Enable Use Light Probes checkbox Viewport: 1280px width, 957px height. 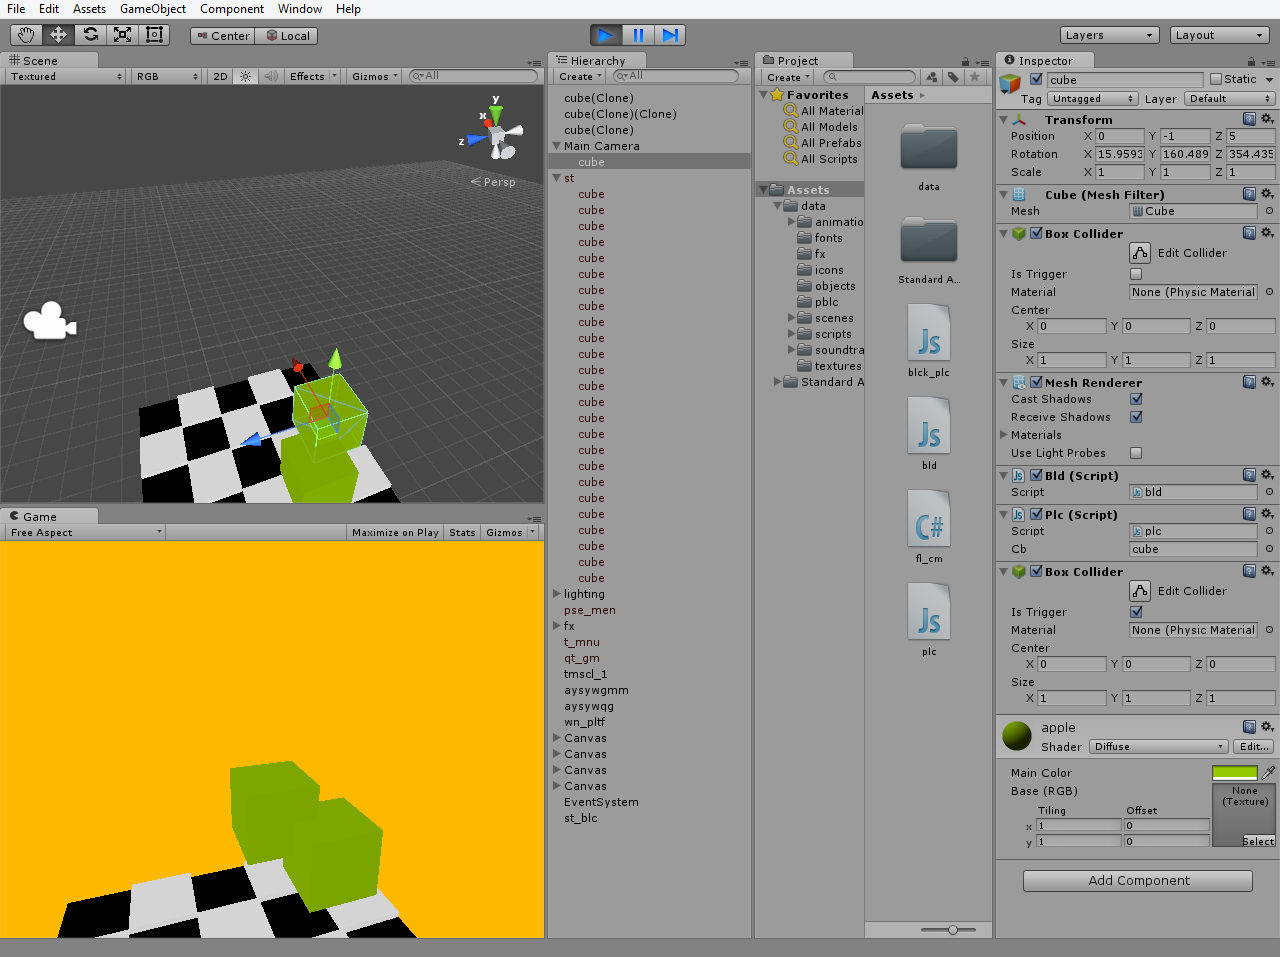coord(1136,453)
